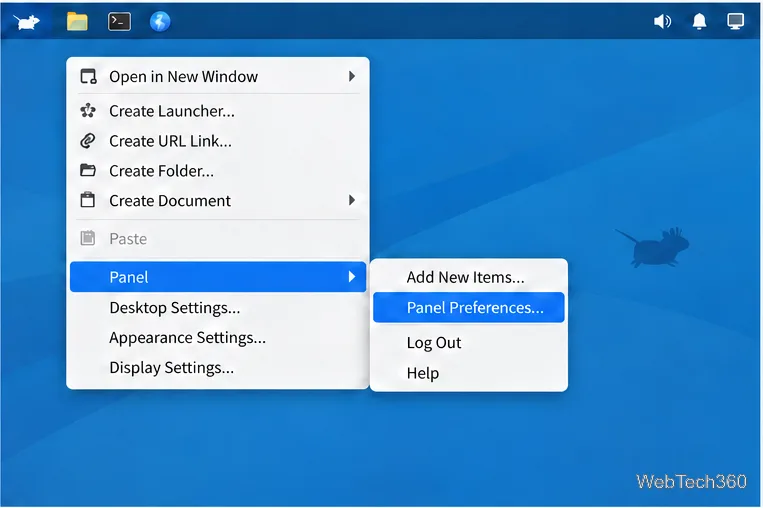Select Create URL Link... entry
This screenshot has width=763, height=508.
(218, 141)
